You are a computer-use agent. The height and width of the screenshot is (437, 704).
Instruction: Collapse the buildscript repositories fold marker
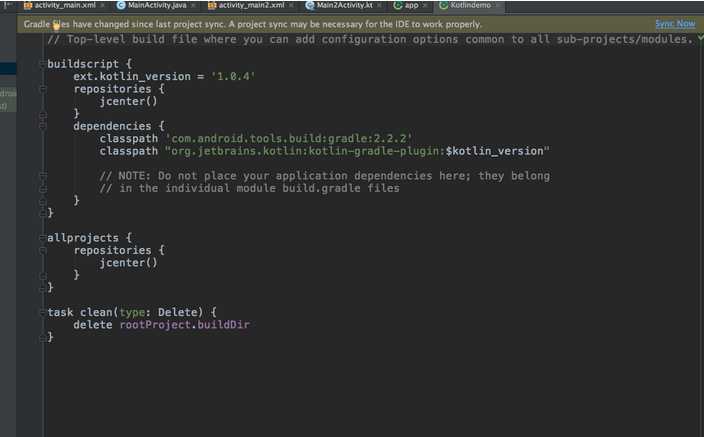43,89
